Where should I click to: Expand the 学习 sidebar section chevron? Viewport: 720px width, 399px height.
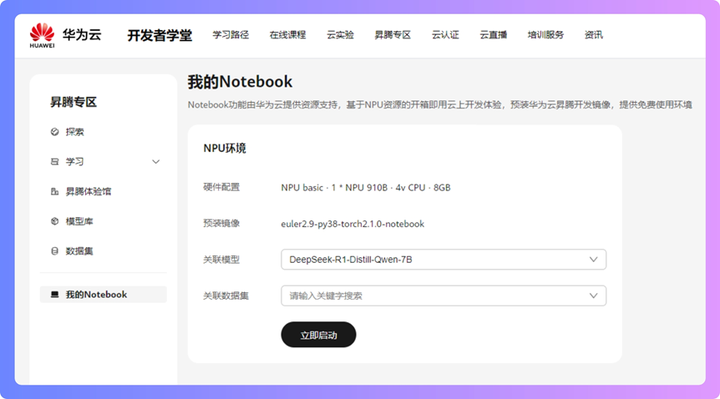pyautogui.click(x=156, y=162)
